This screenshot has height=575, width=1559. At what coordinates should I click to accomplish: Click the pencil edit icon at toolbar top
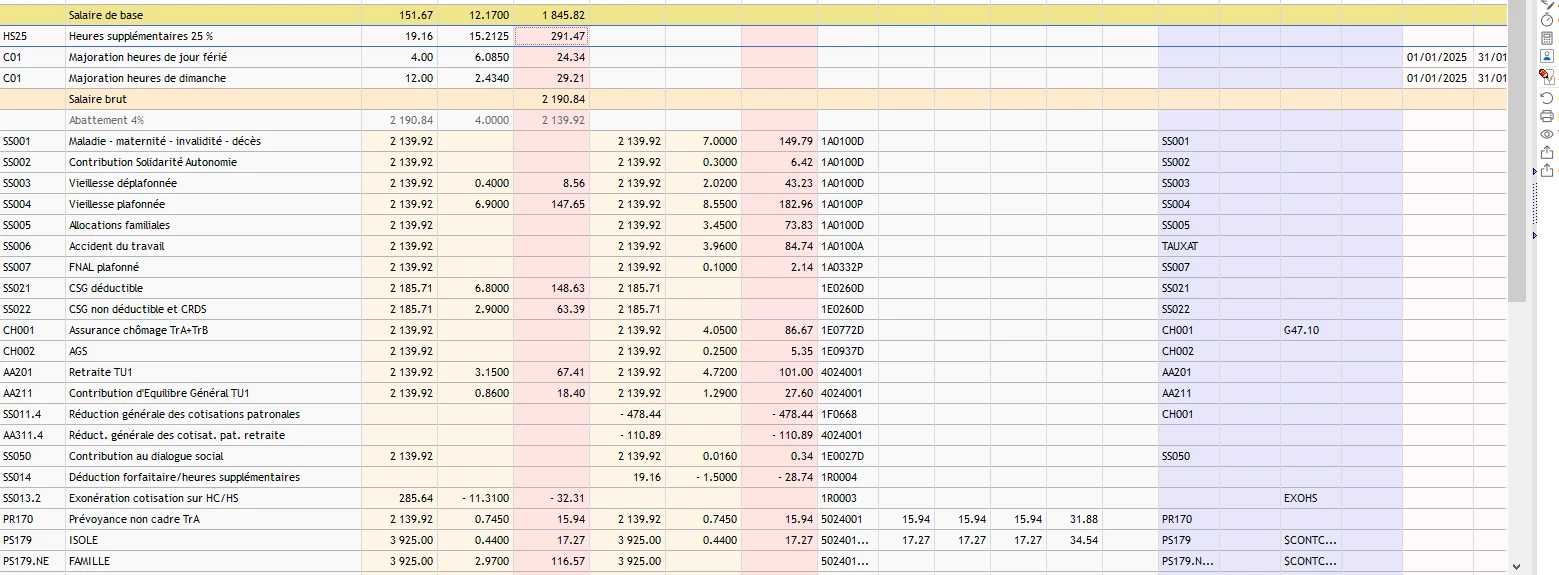[x=1549, y=4]
